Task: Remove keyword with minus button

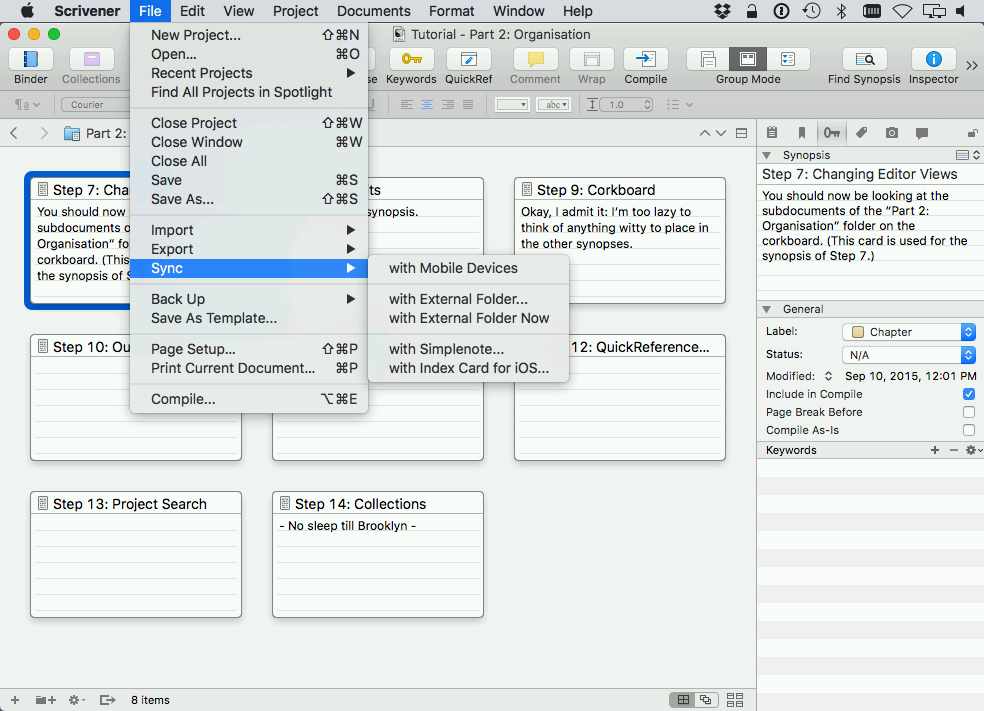Action: tap(954, 451)
